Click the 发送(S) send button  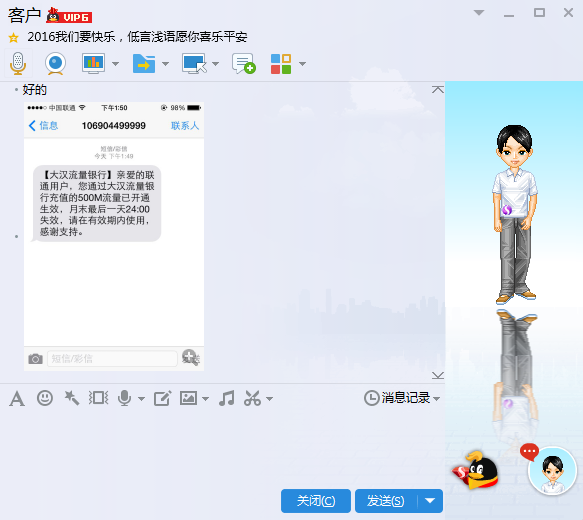pyautogui.click(x=386, y=501)
